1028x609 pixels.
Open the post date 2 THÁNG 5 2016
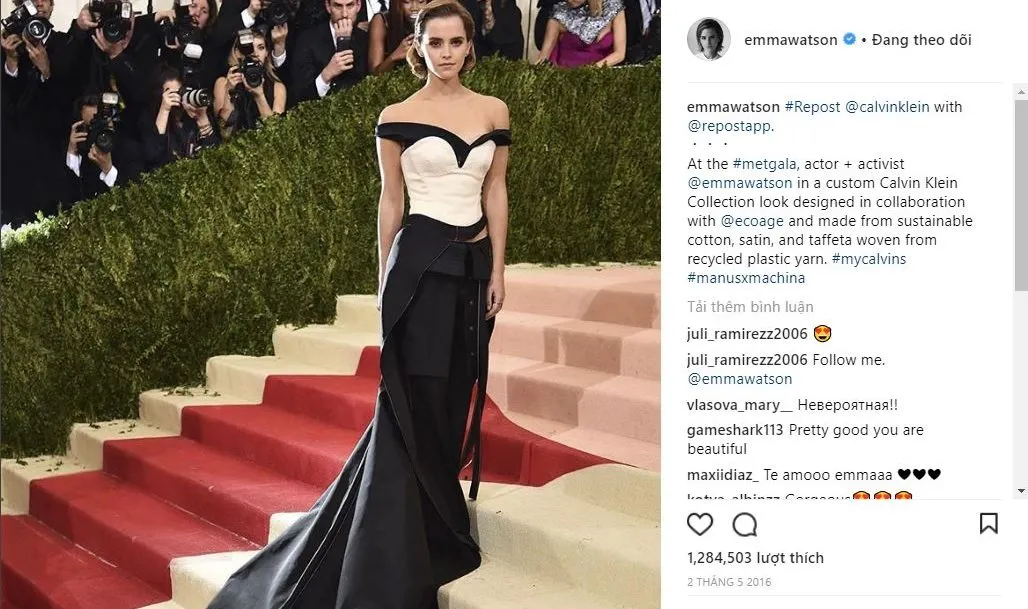[x=729, y=582]
